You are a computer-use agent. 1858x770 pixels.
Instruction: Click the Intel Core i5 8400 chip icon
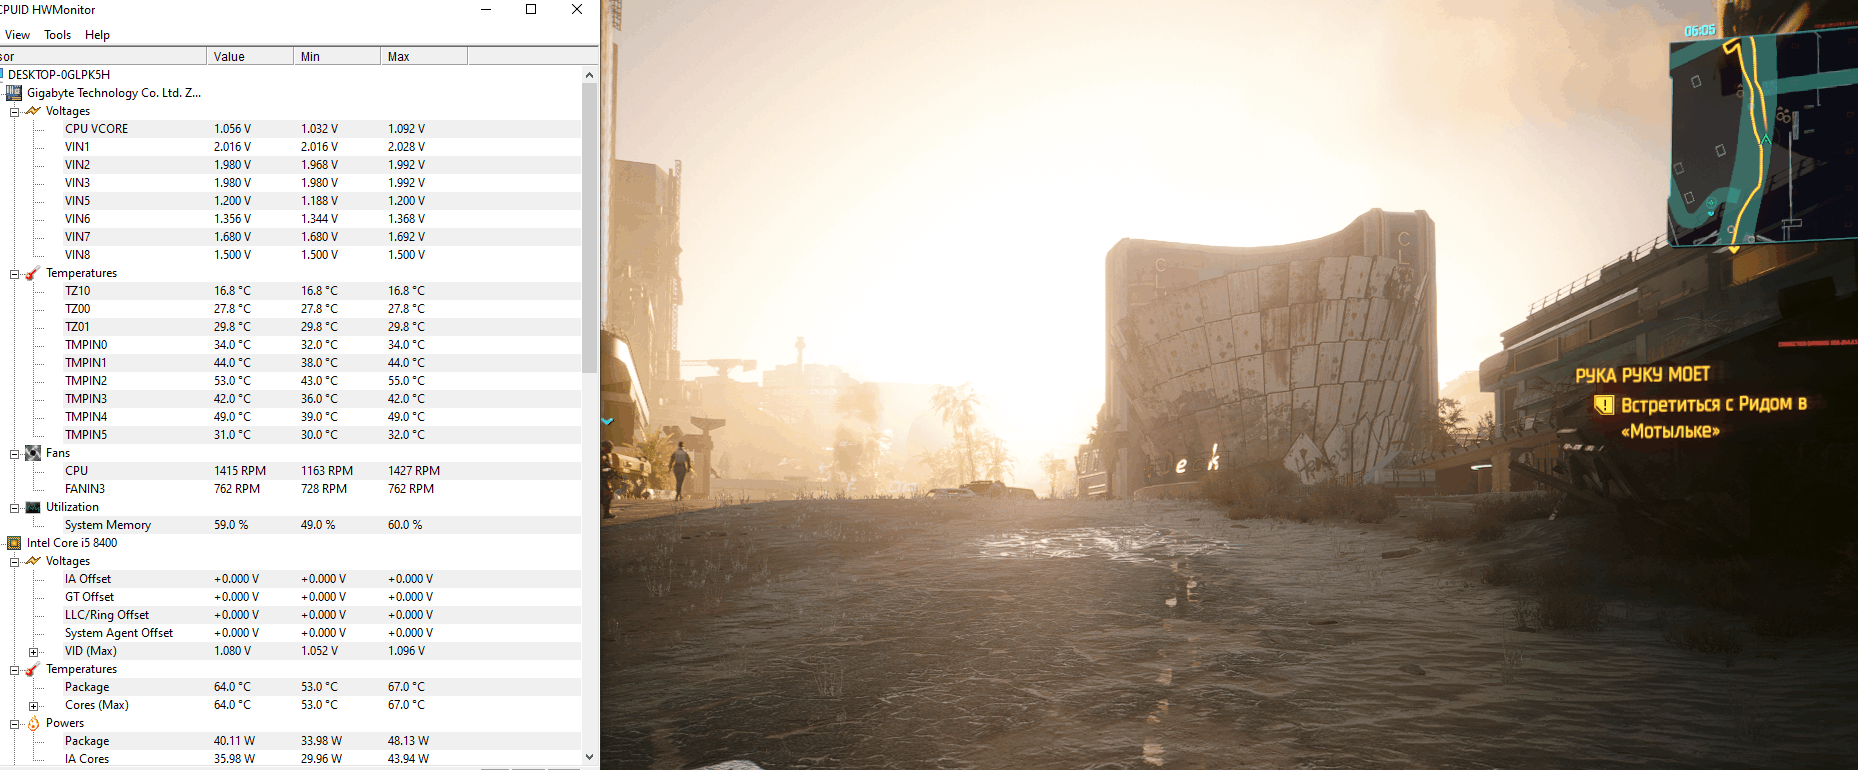14,543
